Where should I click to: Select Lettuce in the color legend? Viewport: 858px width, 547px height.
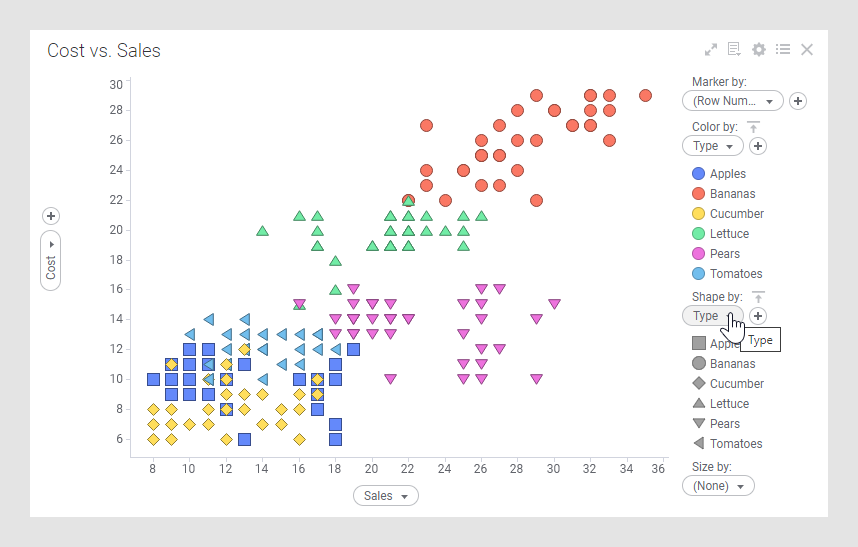[728, 234]
